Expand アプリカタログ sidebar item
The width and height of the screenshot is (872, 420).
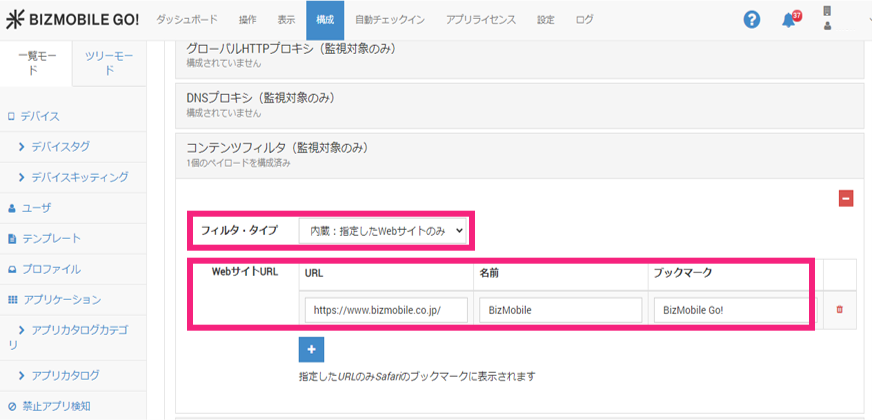click(65, 375)
